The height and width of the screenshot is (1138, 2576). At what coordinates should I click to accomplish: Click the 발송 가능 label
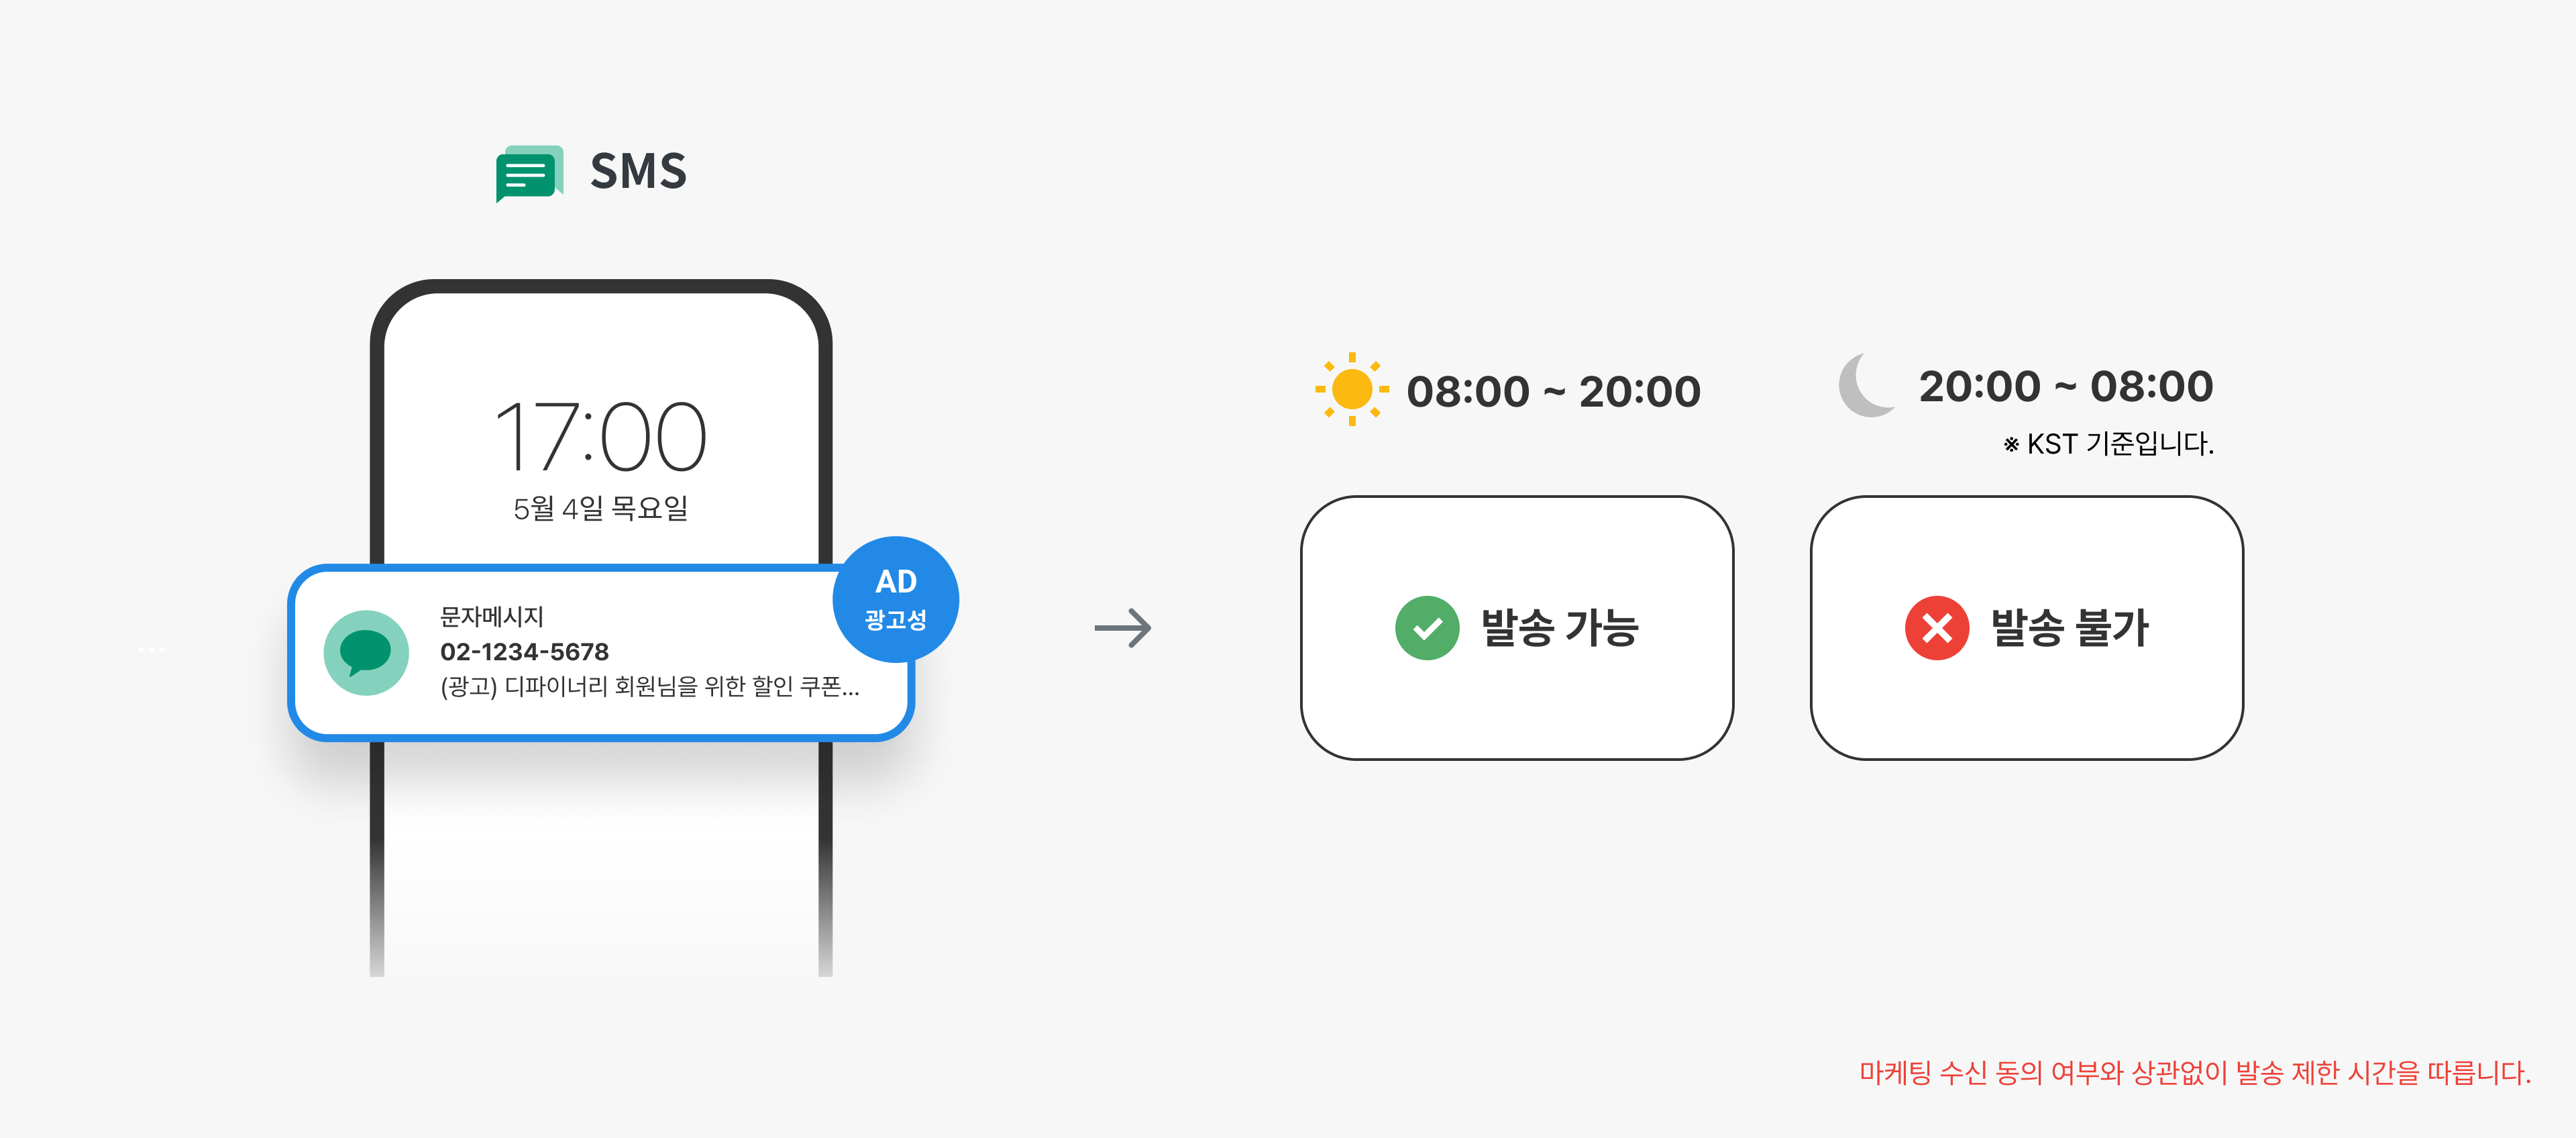pos(1559,628)
